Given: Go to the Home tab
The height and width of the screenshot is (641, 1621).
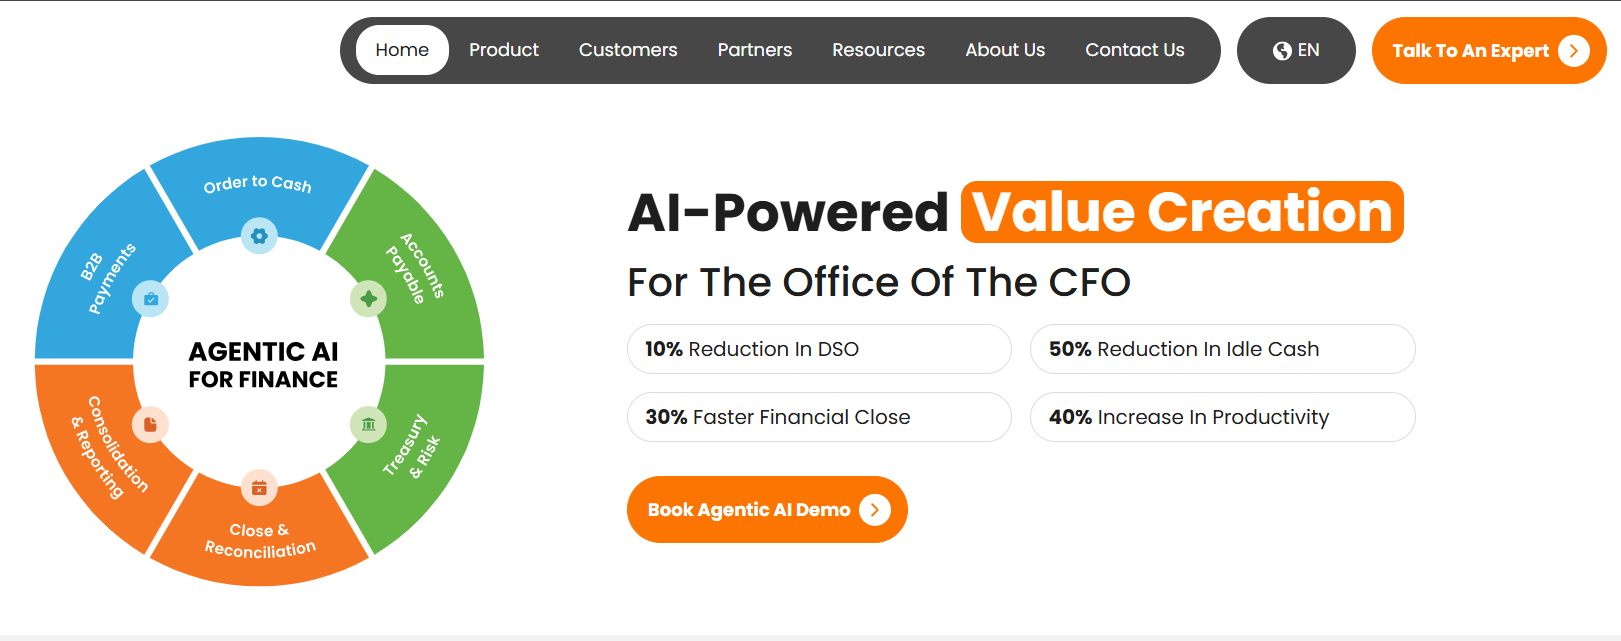Looking at the screenshot, I should click(402, 50).
